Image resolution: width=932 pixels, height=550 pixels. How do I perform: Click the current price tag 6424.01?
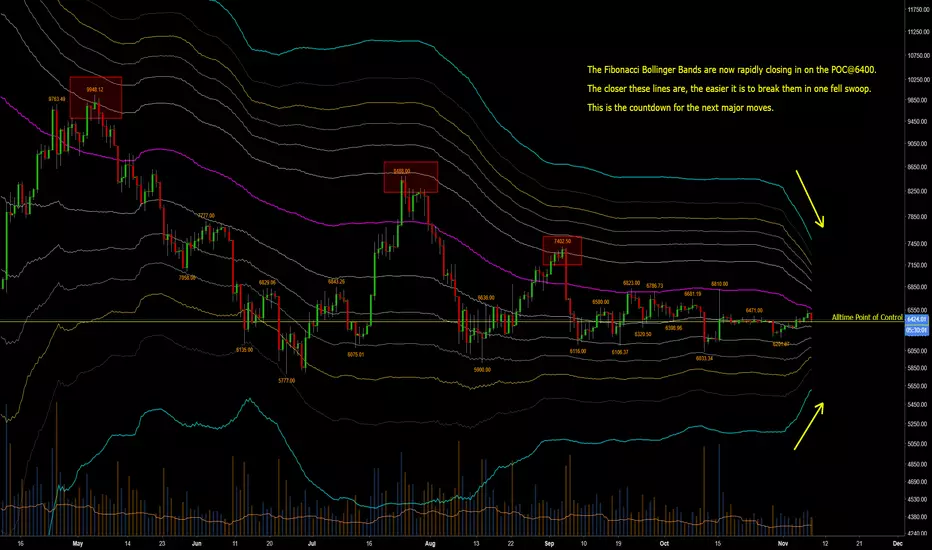[917, 319]
